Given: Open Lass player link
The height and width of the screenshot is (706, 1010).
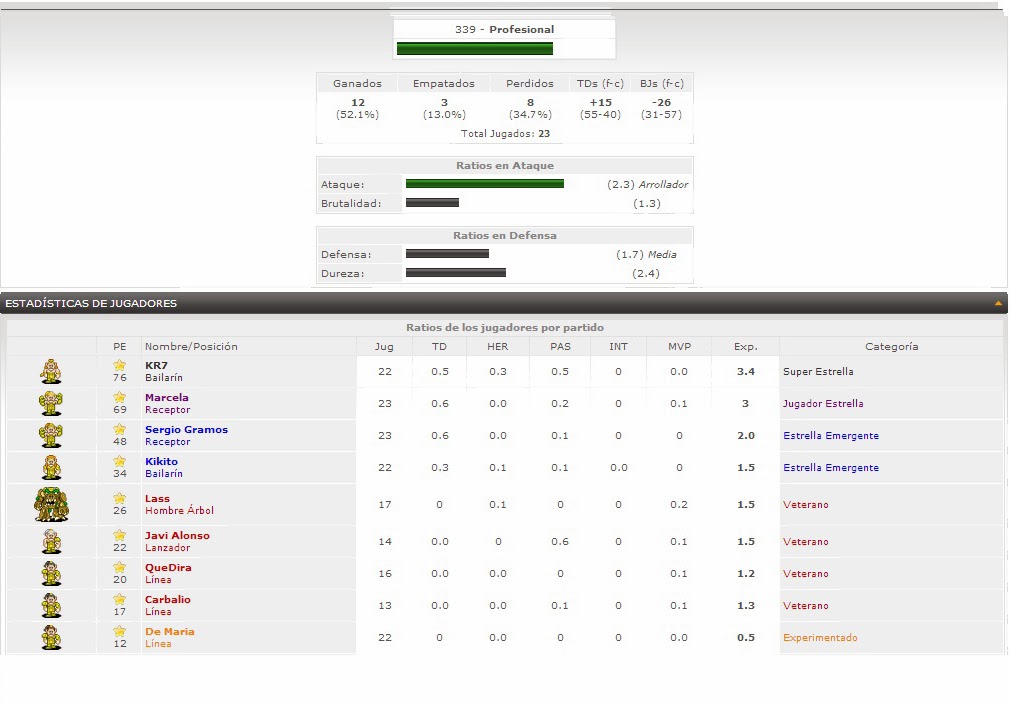Looking at the screenshot, I should pyautogui.click(x=157, y=499).
